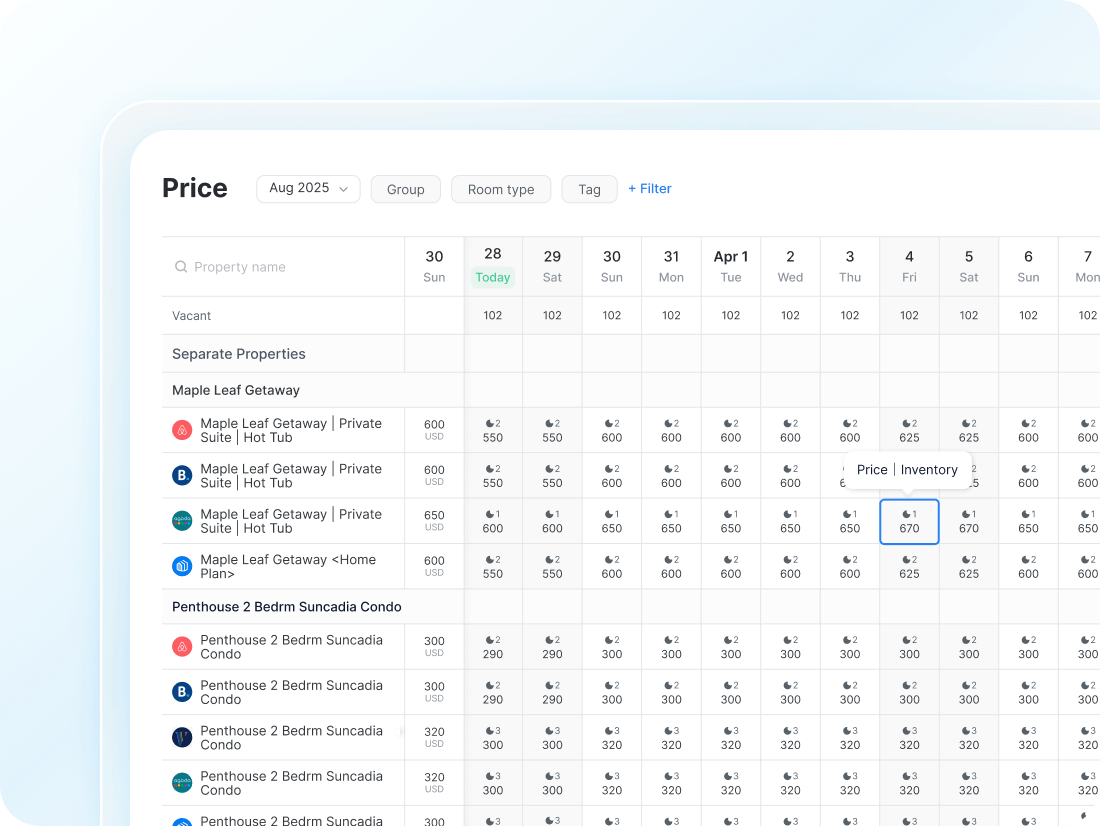The image size is (1100, 826).
Task: Select the highlighted 670 price cell
Action: pyautogui.click(x=909, y=521)
